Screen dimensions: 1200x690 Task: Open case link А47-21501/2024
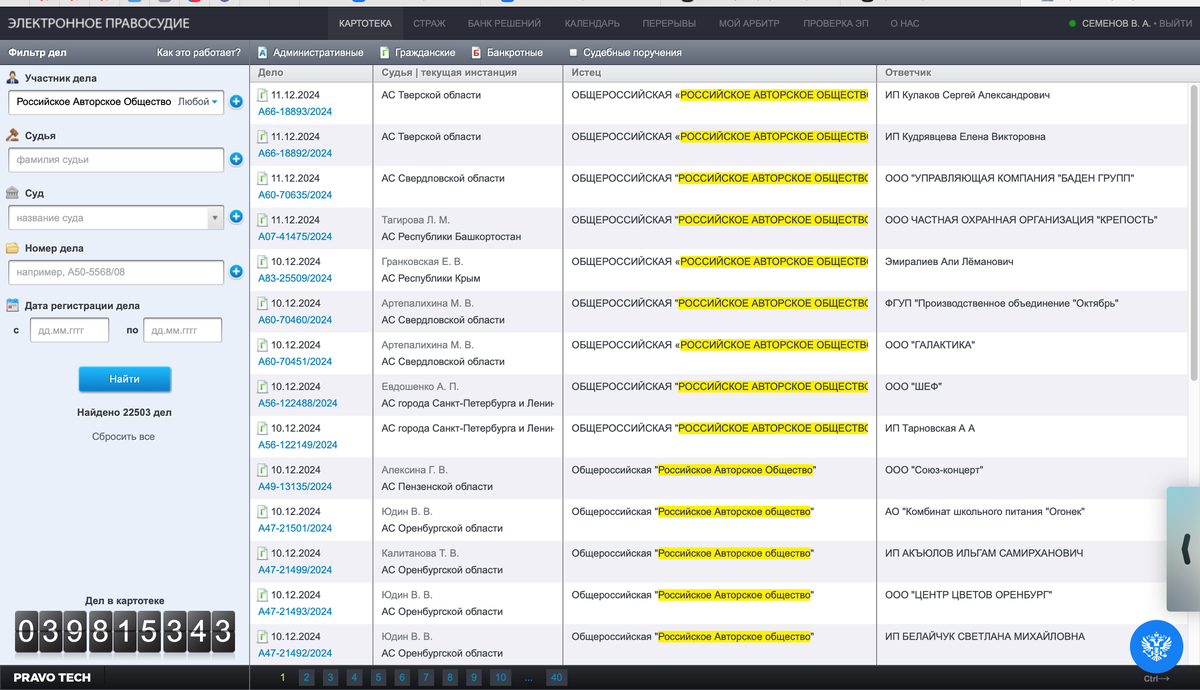295,528
